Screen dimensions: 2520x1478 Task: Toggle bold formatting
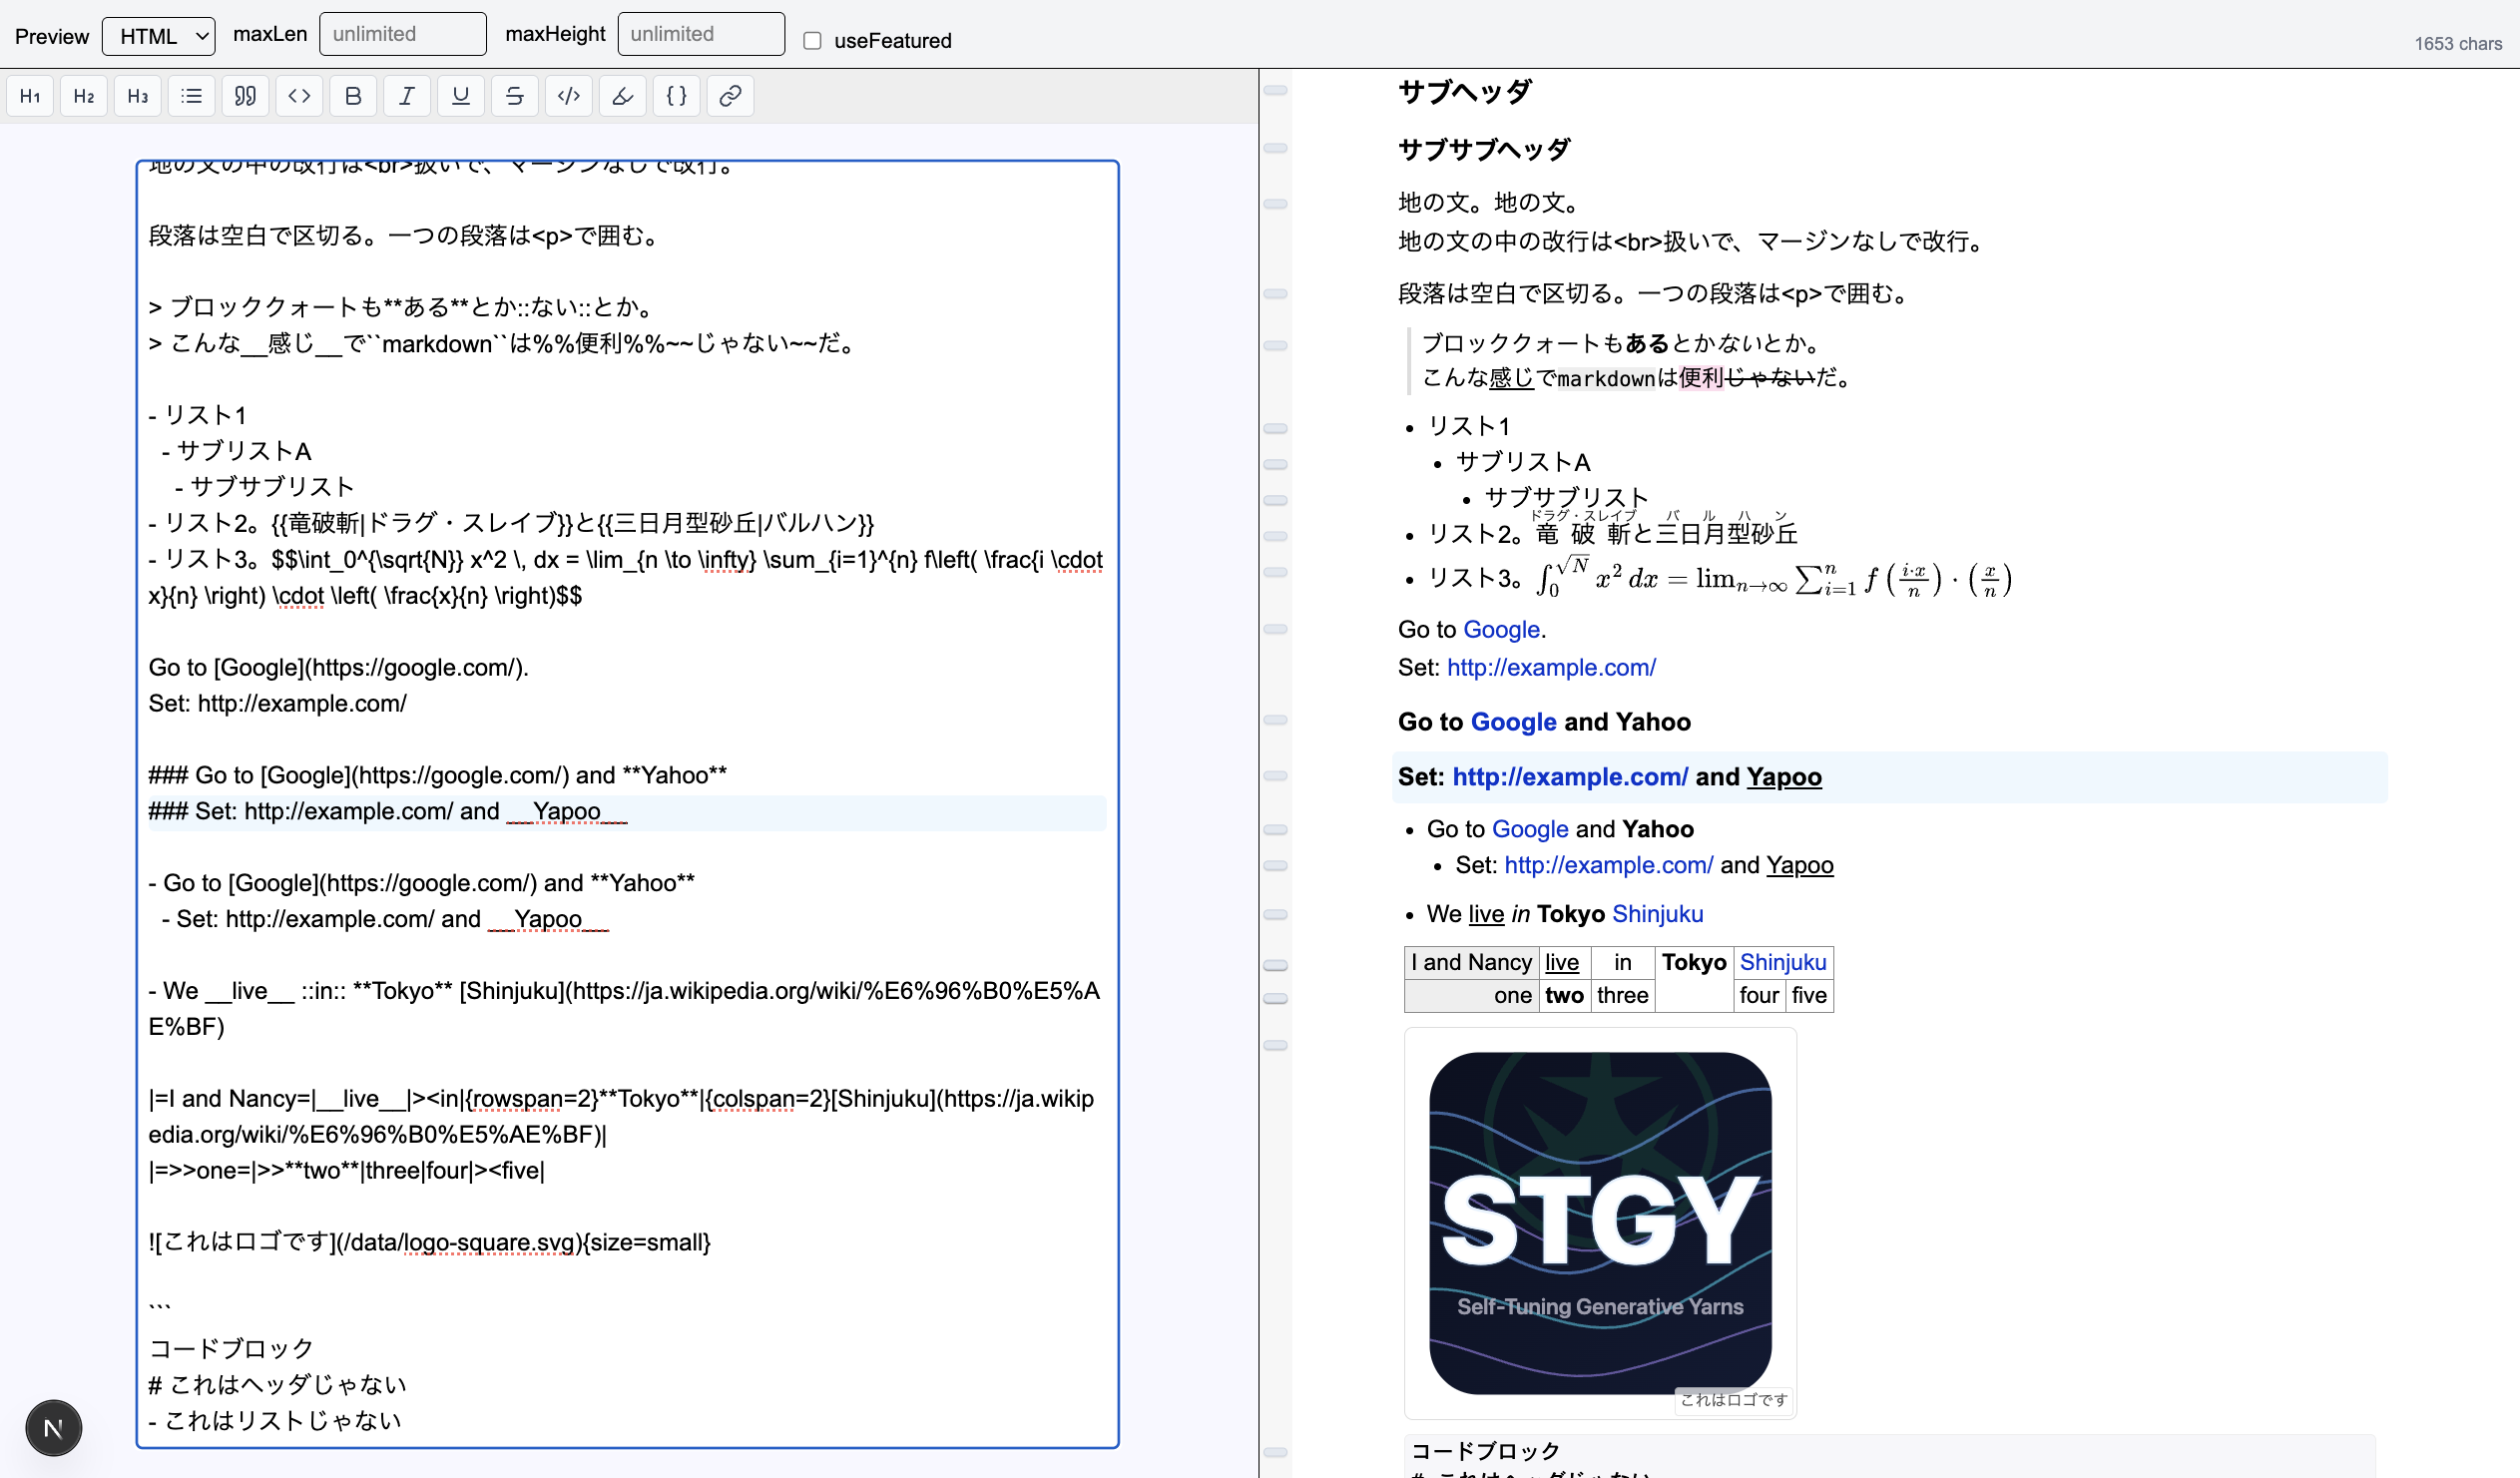pyautogui.click(x=353, y=96)
